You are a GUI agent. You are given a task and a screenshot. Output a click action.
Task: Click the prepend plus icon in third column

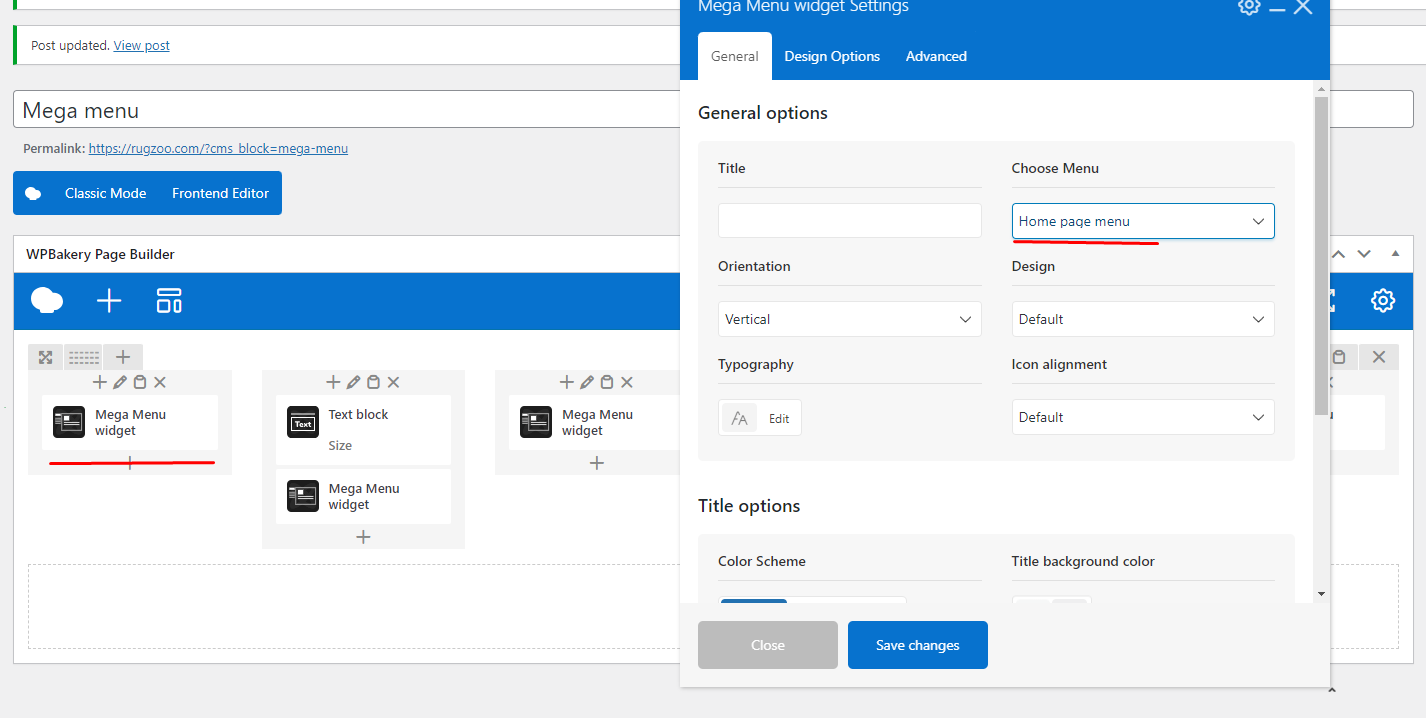click(x=567, y=382)
